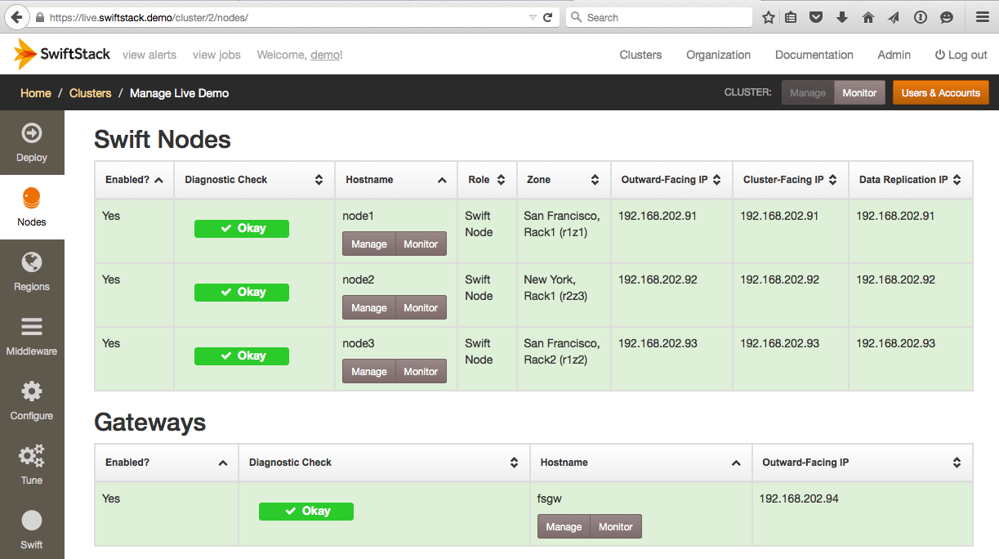The image size is (999, 559).
Task: Click the padlock site security icon
Action: [x=40, y=17]
